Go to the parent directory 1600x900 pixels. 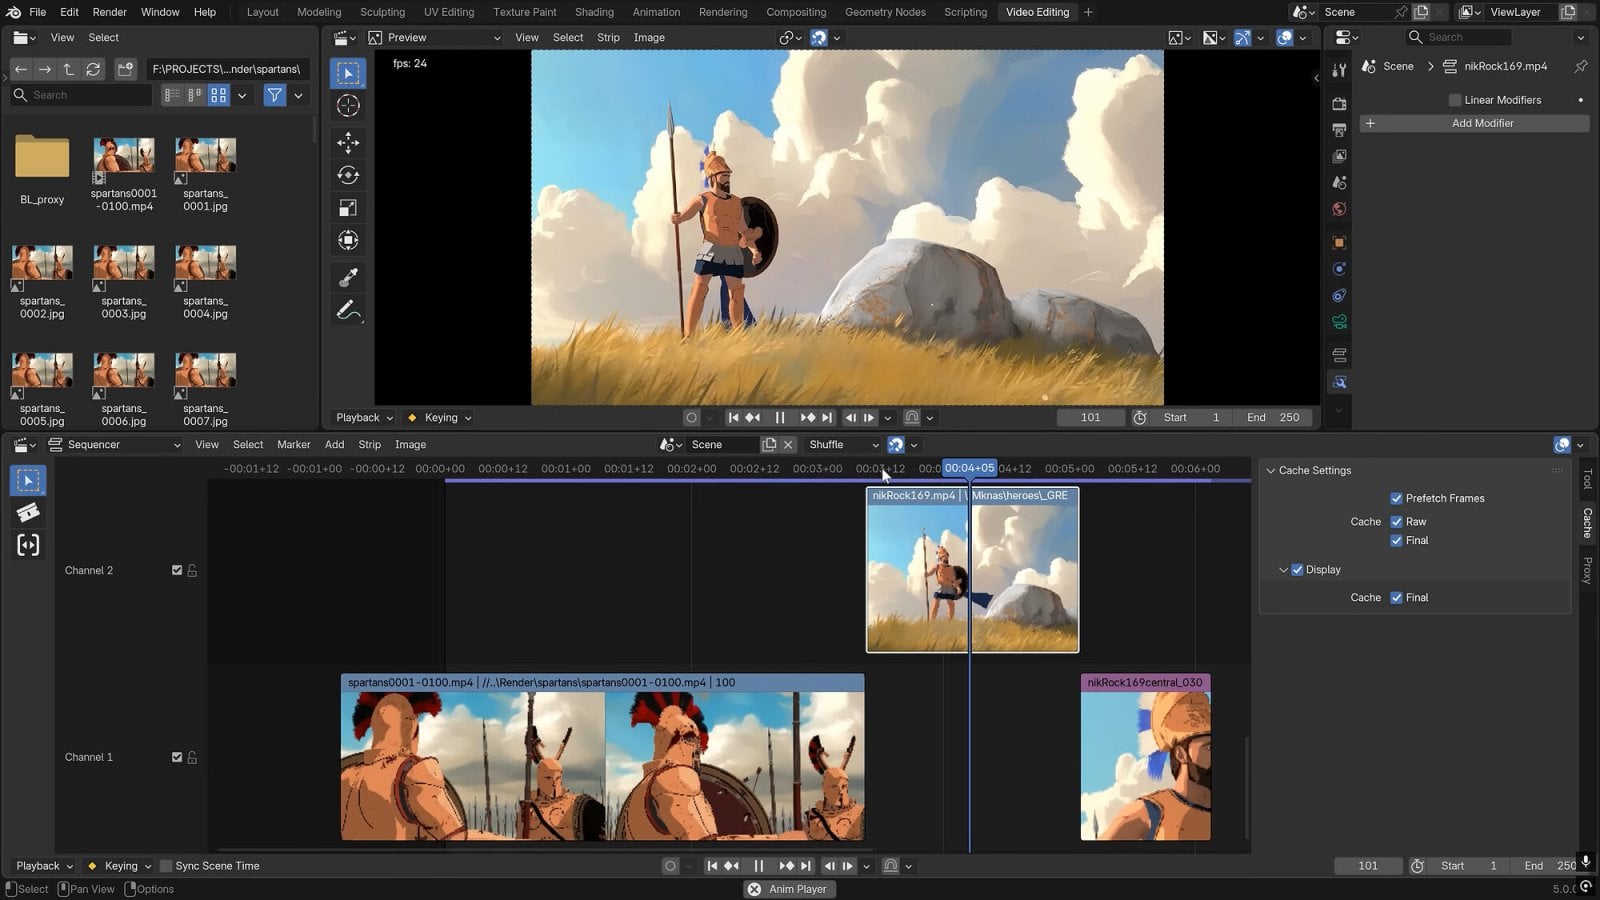tap(68, 69)
